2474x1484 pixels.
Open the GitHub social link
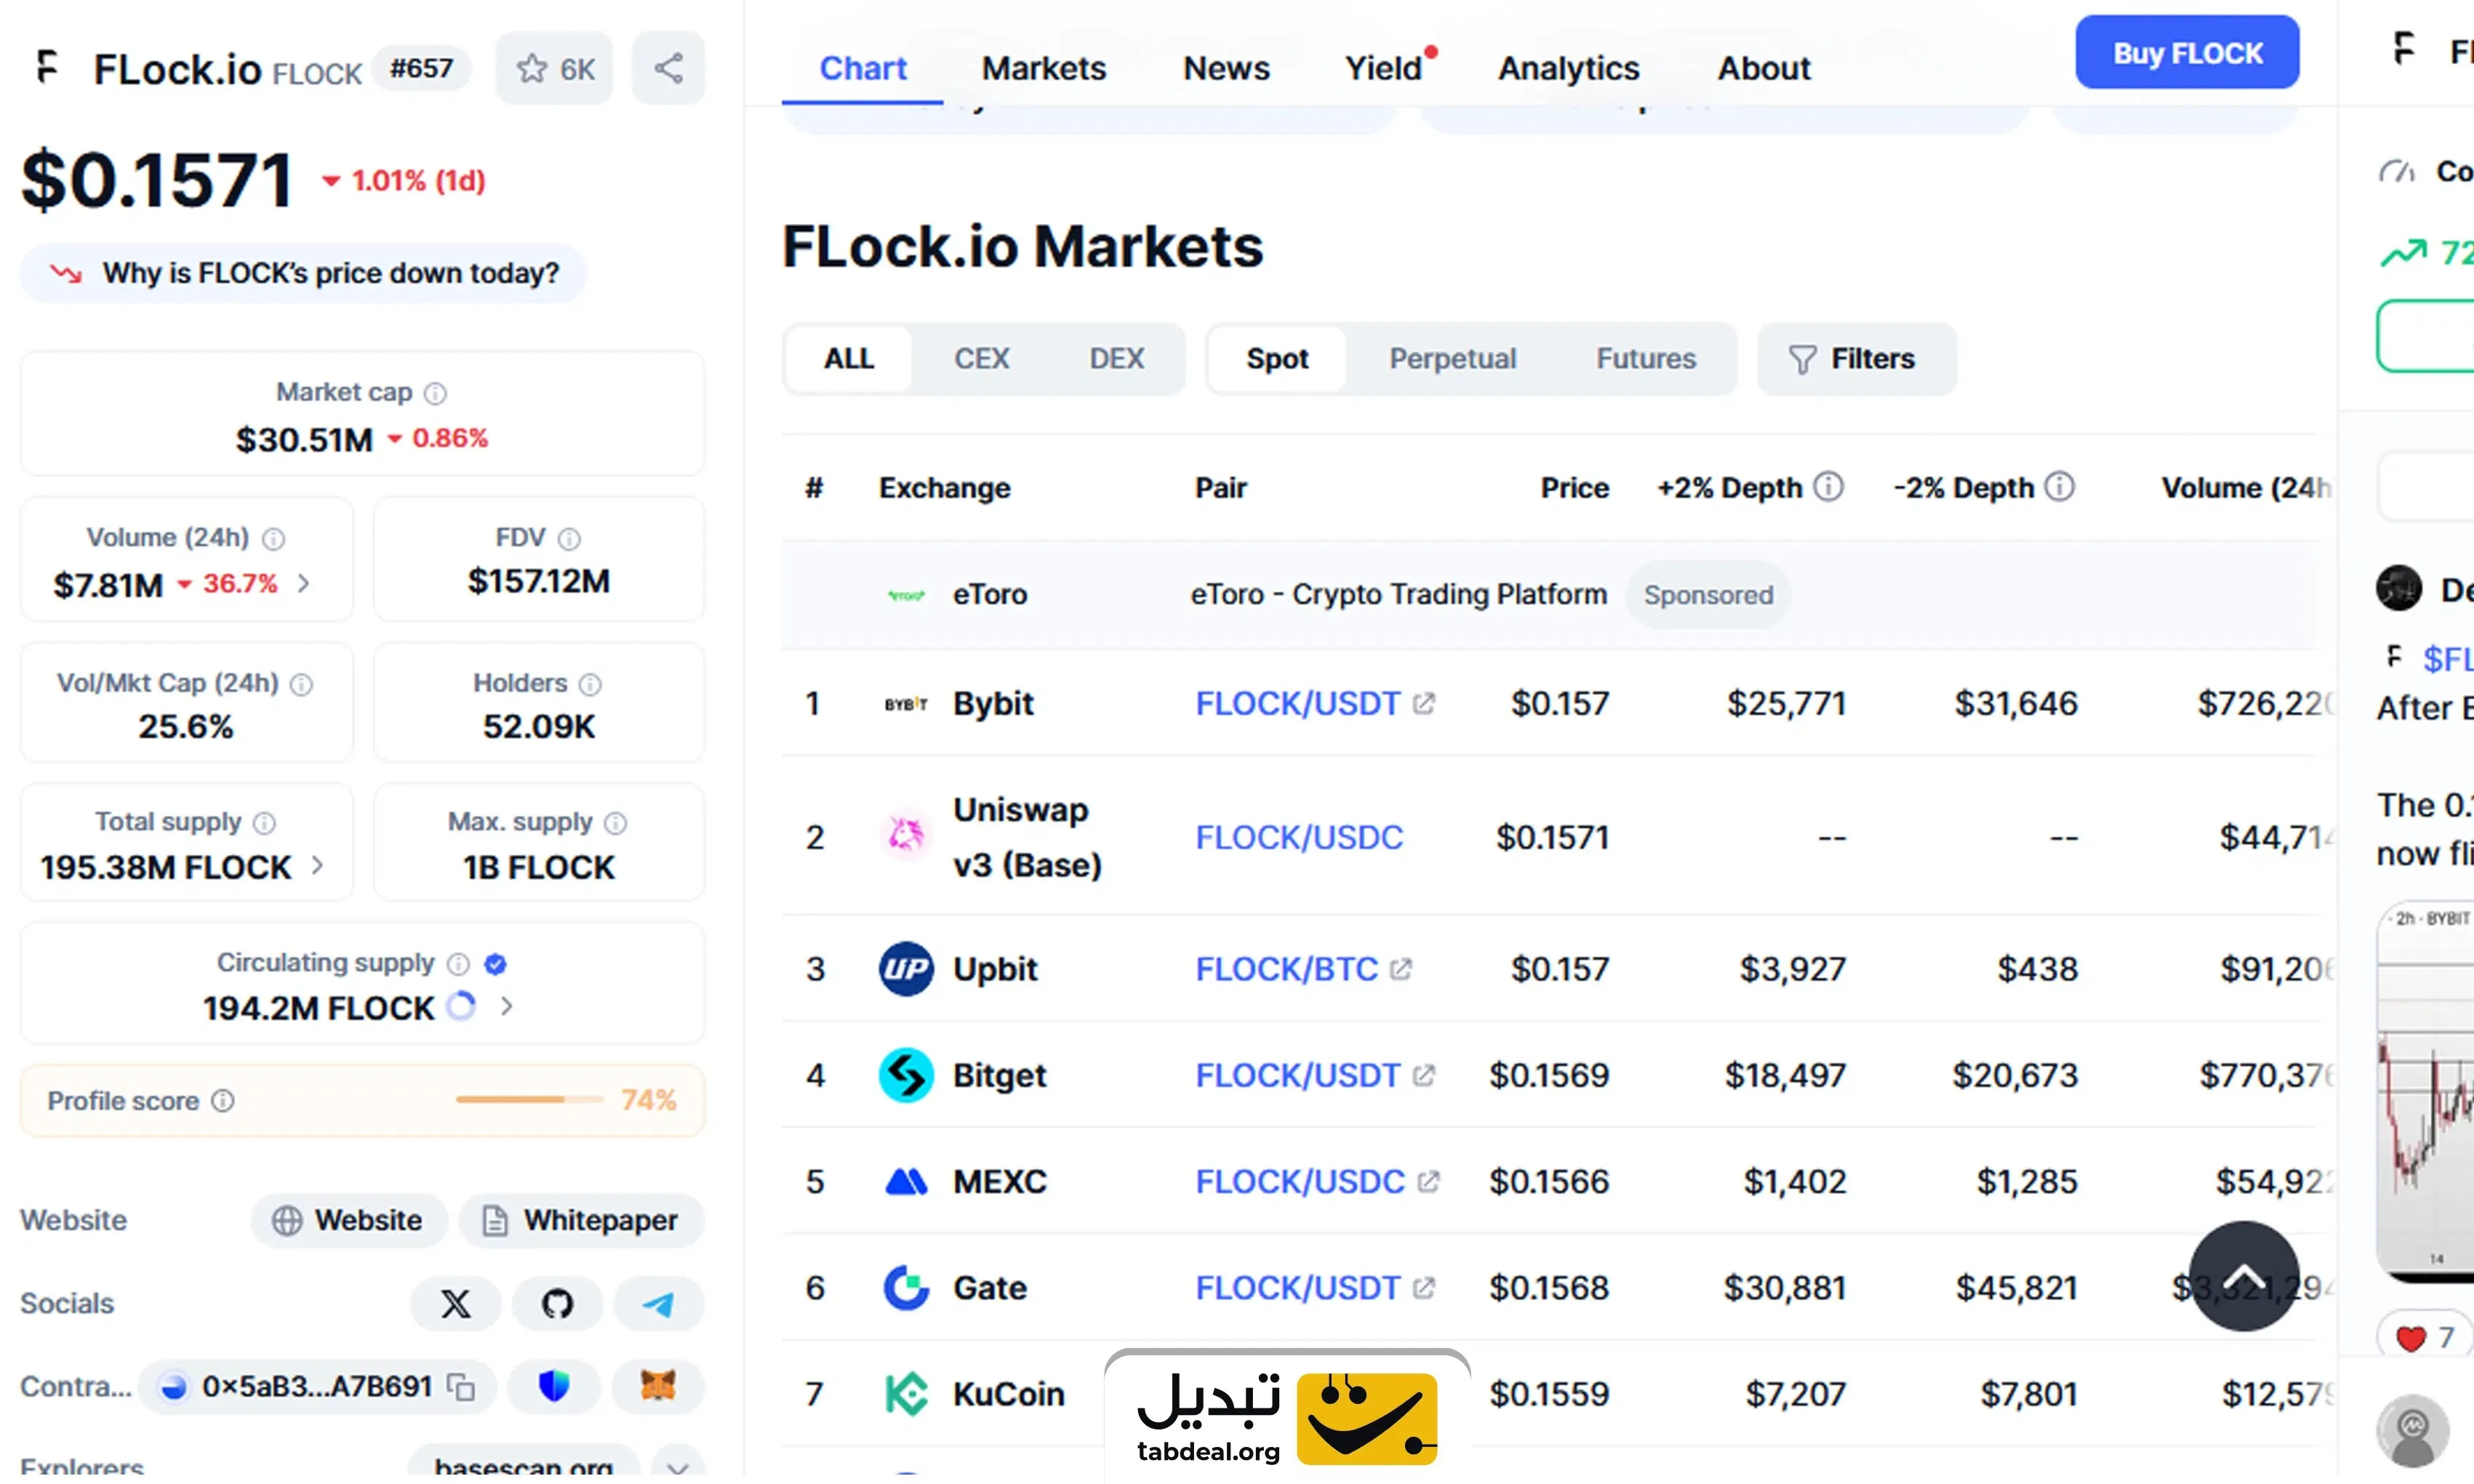pyautogui.click(x=557, y=1304)
